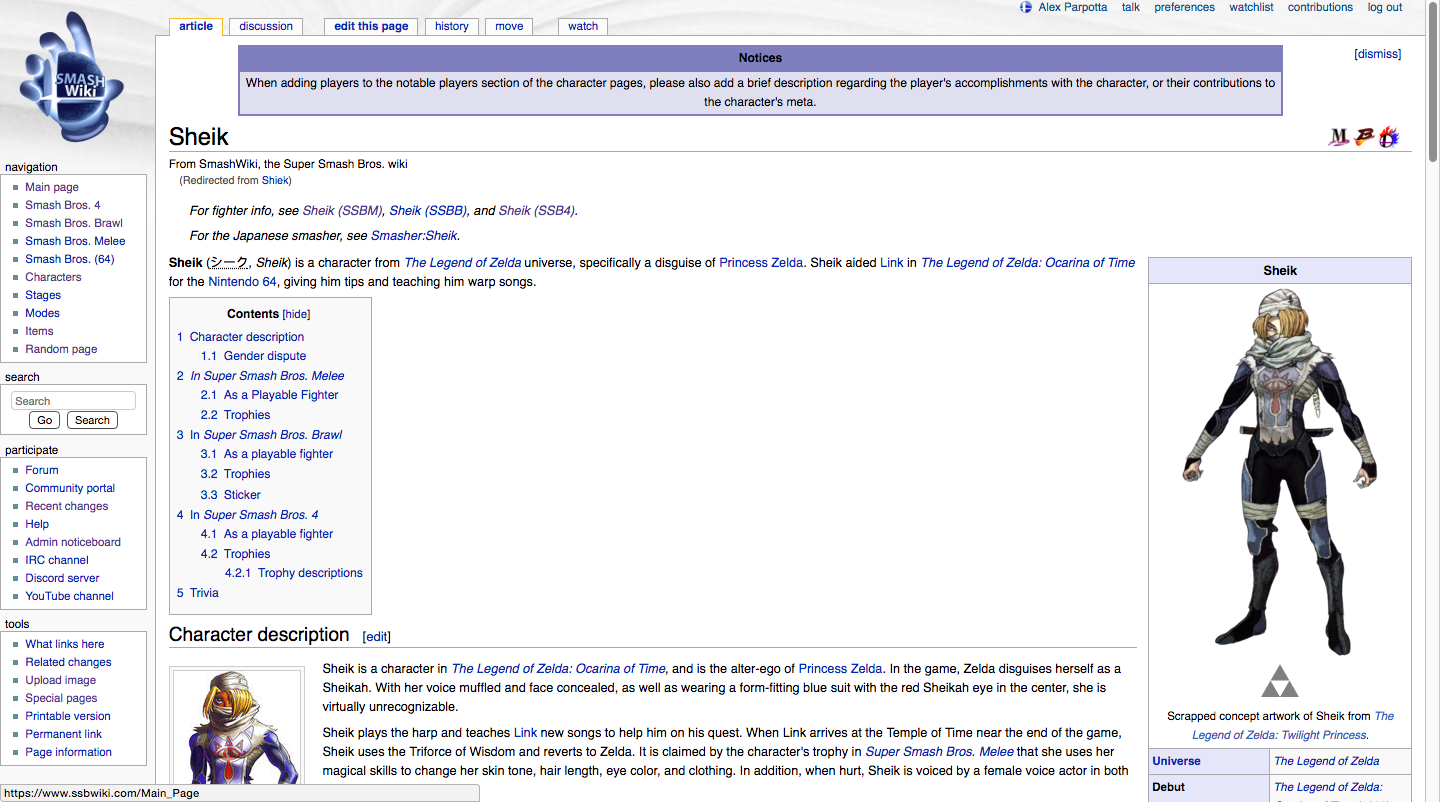Focus the wiki search input field

[73, 401]
